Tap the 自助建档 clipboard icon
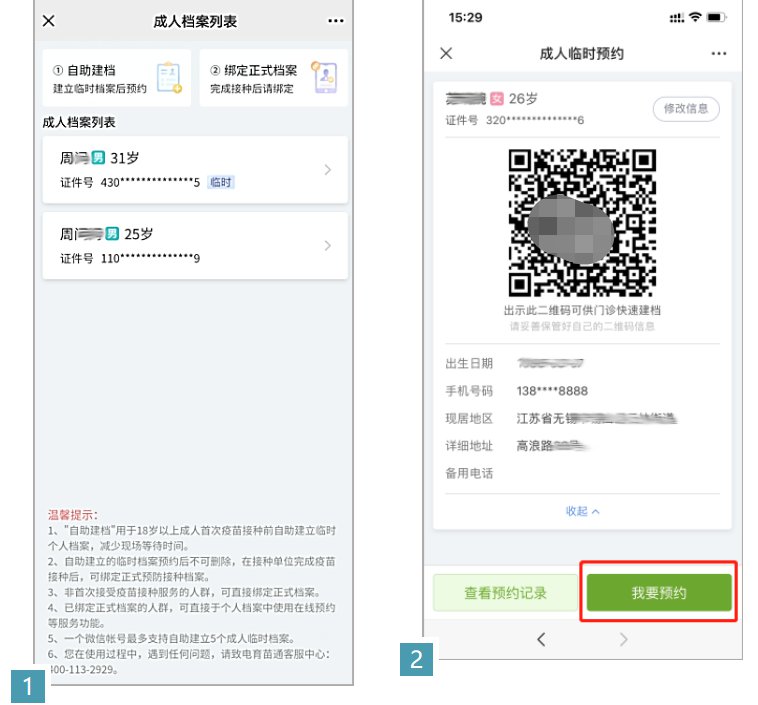This screenshot has width=758, height=705. (169, 77)
